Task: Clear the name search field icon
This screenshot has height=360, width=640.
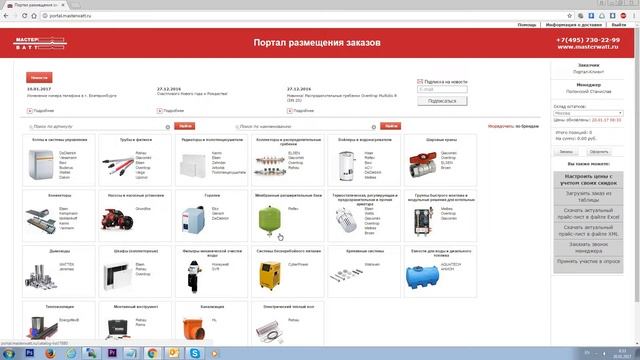Action: coord(373,127)
